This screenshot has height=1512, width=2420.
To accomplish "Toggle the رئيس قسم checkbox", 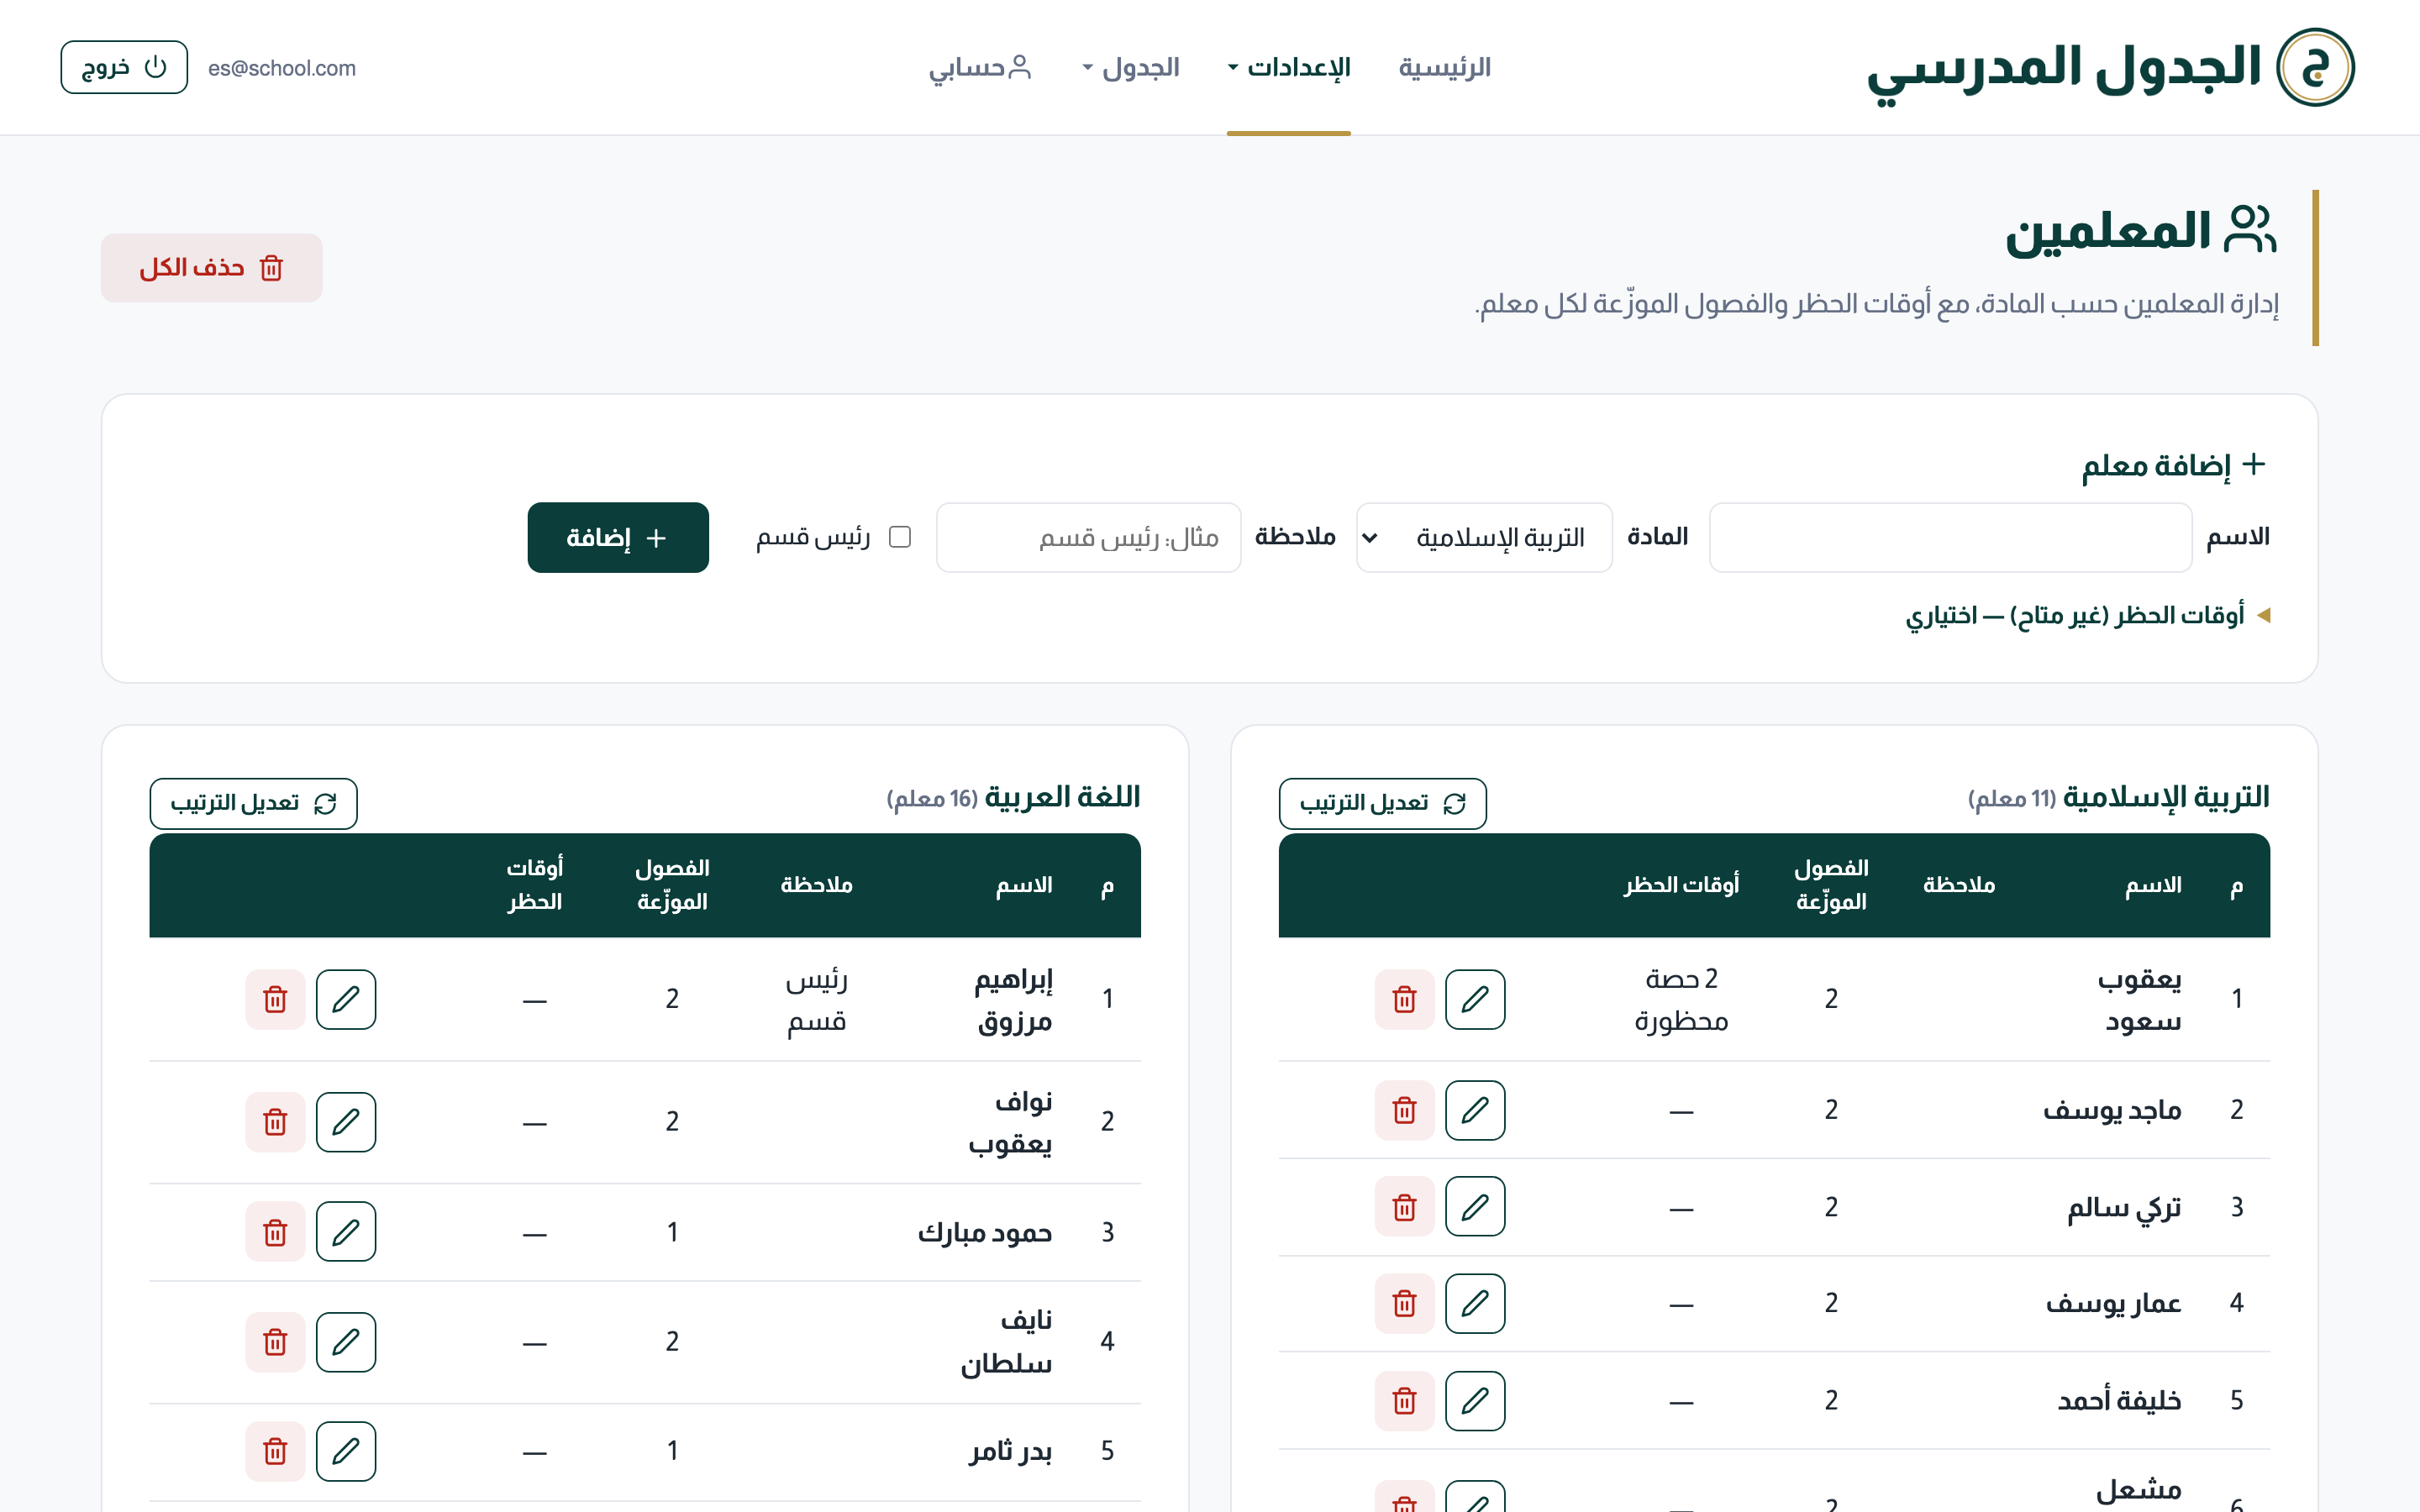I will click(x=900, y=537).
